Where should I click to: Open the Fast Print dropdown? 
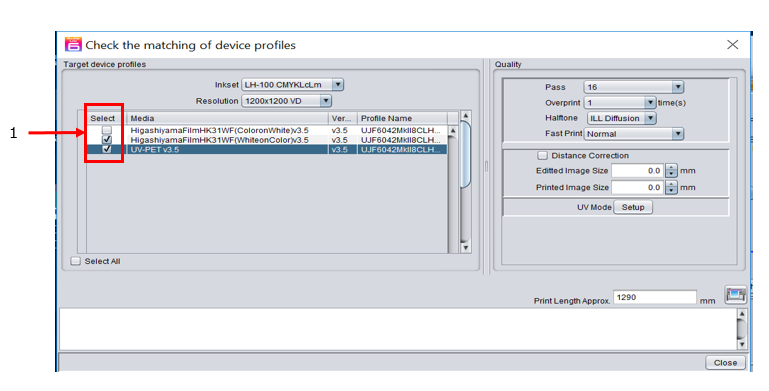[x=634, y=133]
